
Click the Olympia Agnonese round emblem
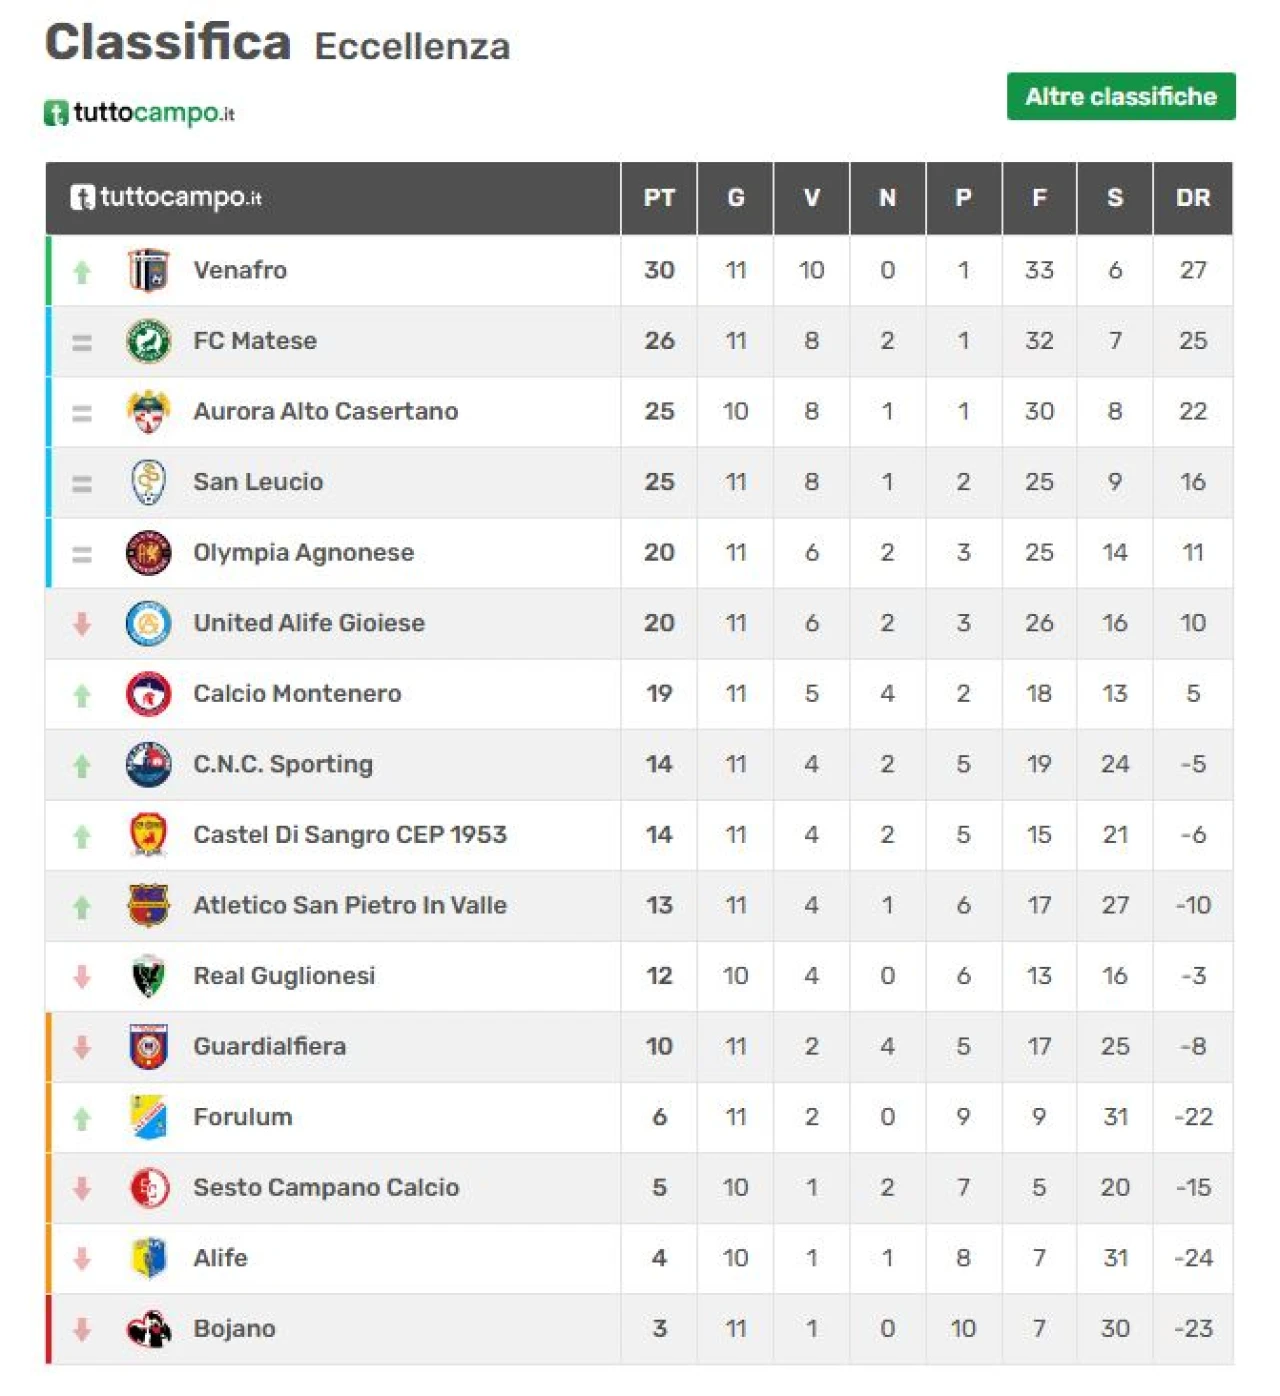coord(148,553)
